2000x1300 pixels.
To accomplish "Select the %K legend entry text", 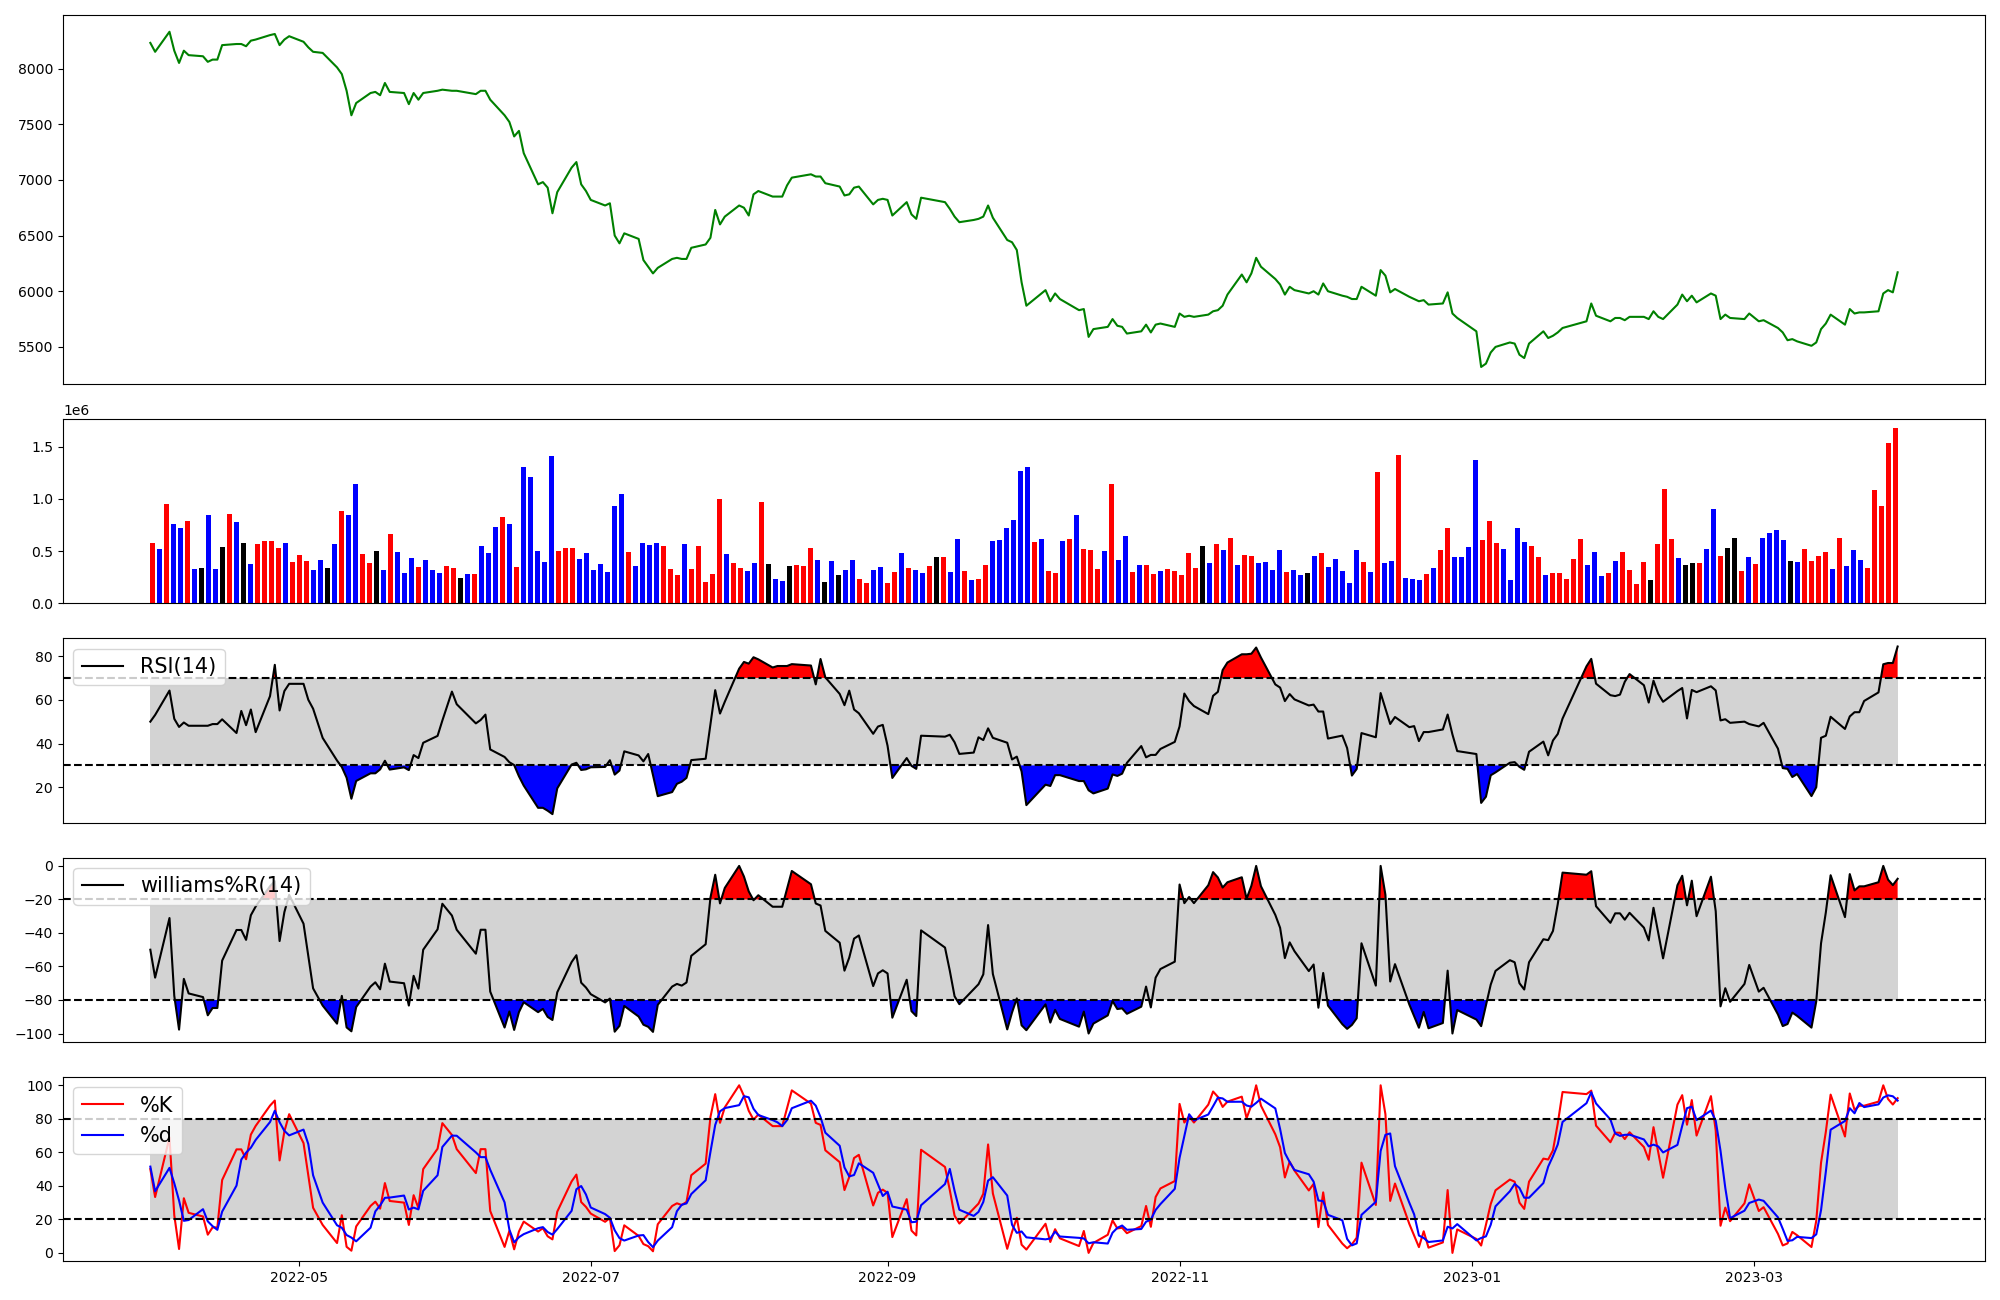I will 156,1104.
